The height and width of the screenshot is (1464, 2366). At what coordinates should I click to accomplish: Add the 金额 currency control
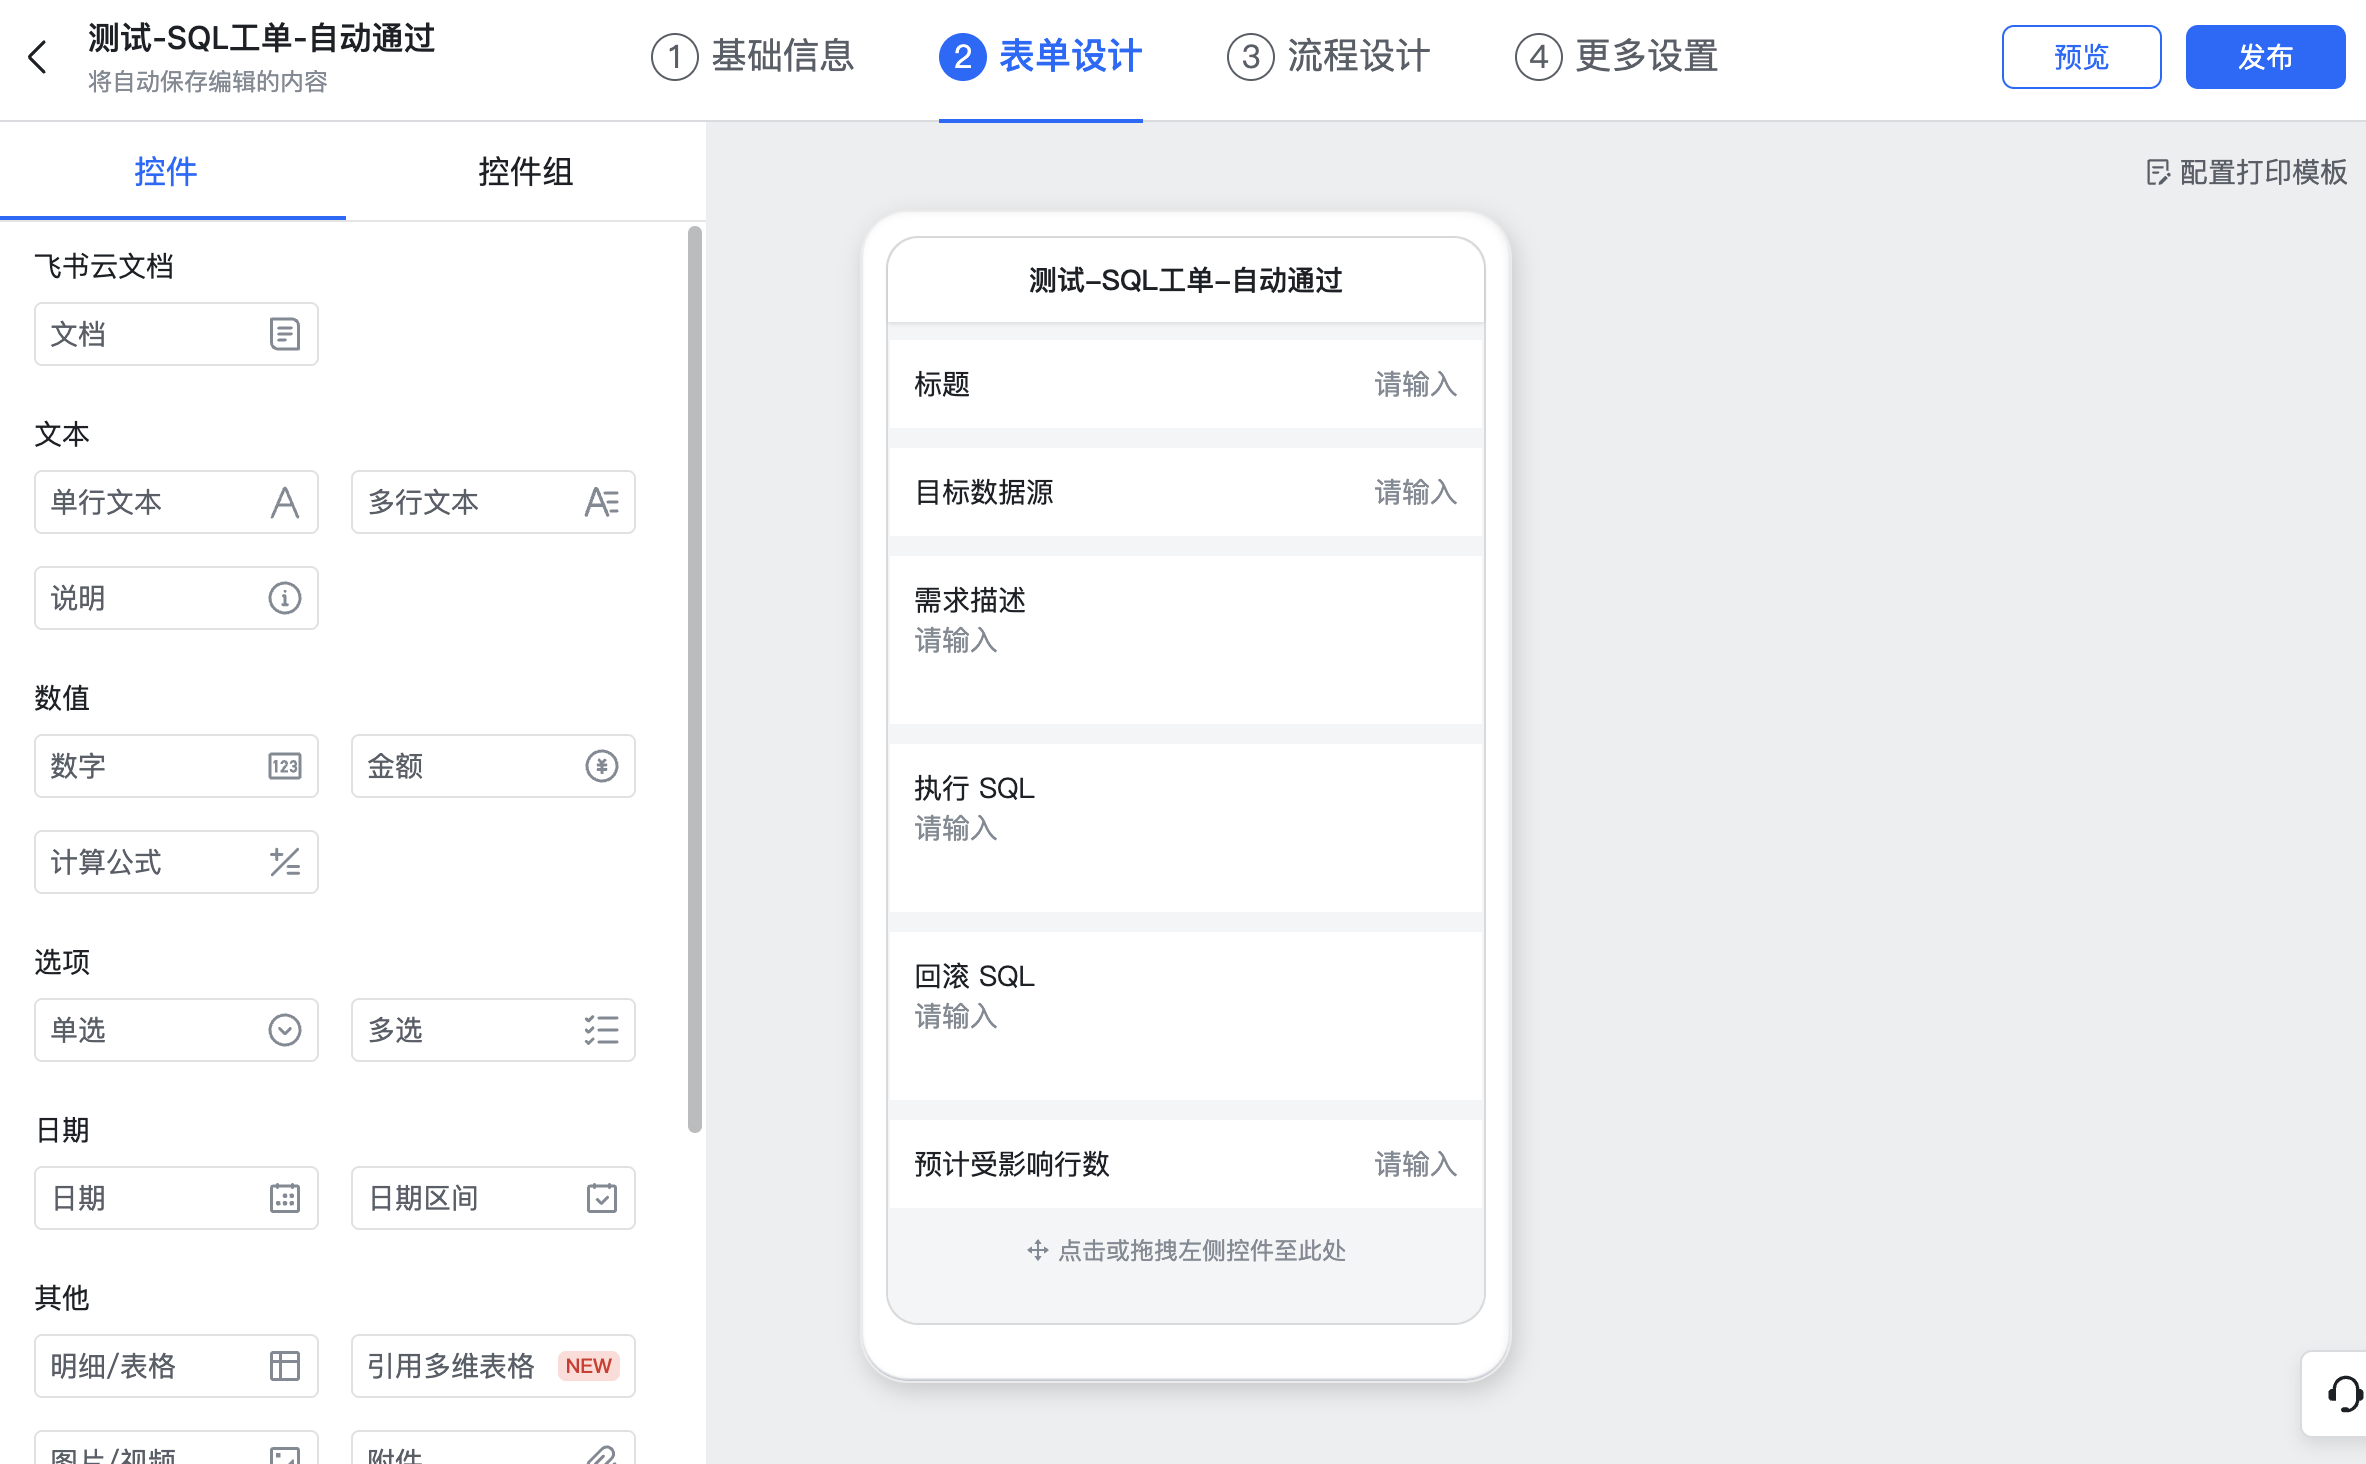click(493, 766)
